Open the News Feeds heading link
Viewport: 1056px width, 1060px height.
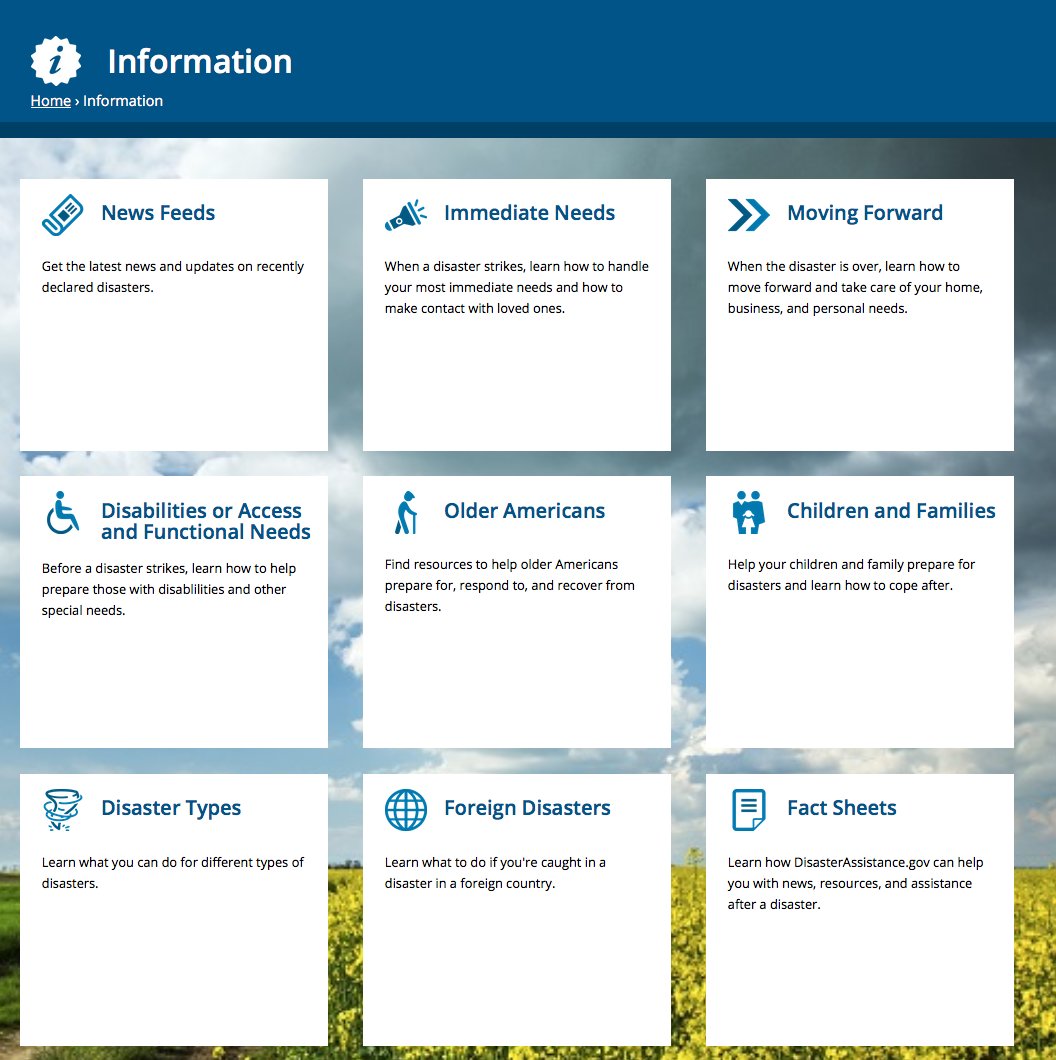pos(158,213)
